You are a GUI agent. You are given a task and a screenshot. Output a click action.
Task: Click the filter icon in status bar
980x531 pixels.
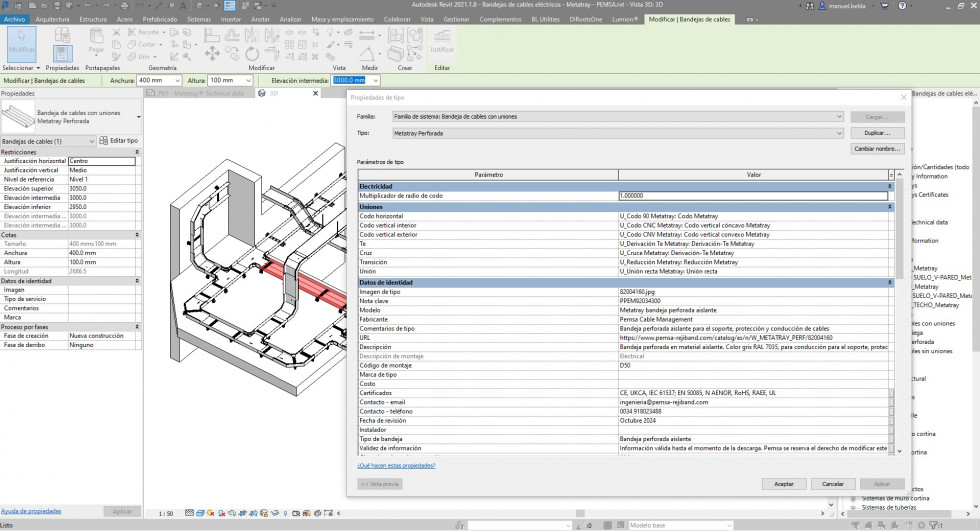[934, 525]
